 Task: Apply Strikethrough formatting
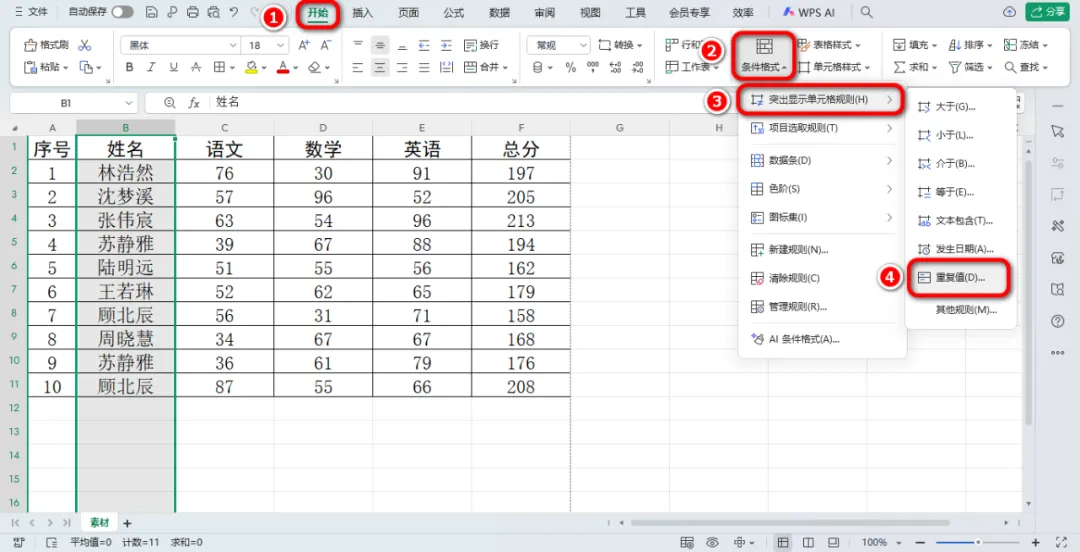[196, 68]
